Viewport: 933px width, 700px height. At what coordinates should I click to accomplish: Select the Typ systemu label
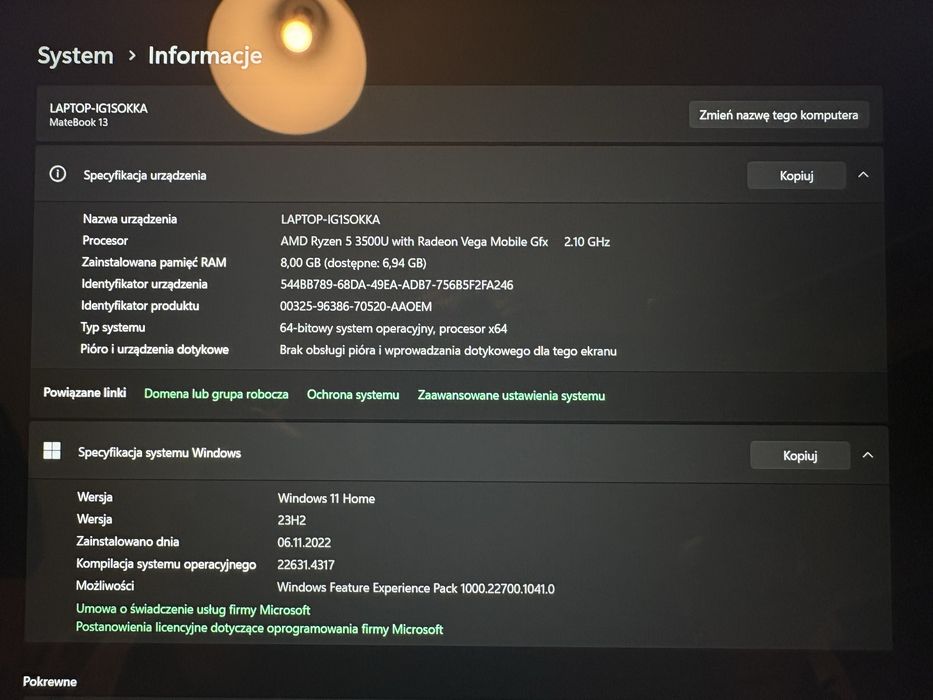(113, 327)
